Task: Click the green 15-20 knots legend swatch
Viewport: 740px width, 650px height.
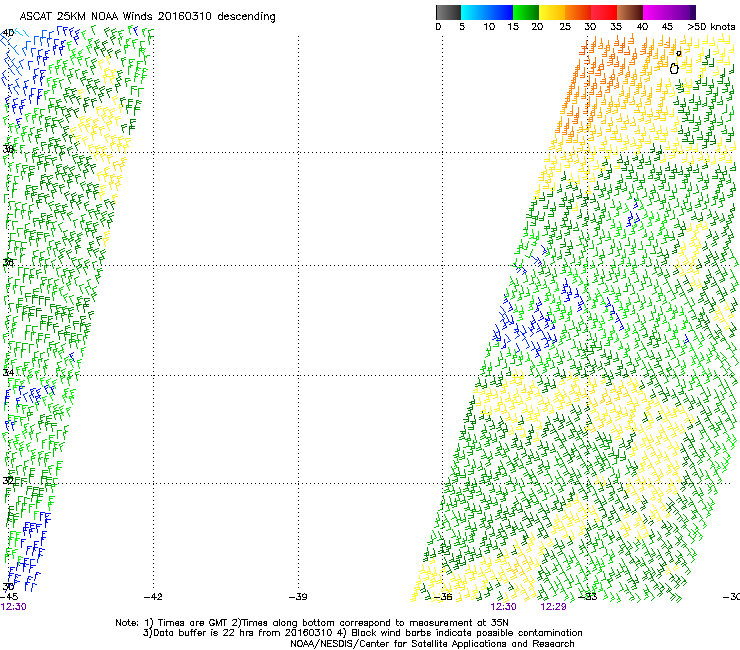Action: [x=526, y=12]
